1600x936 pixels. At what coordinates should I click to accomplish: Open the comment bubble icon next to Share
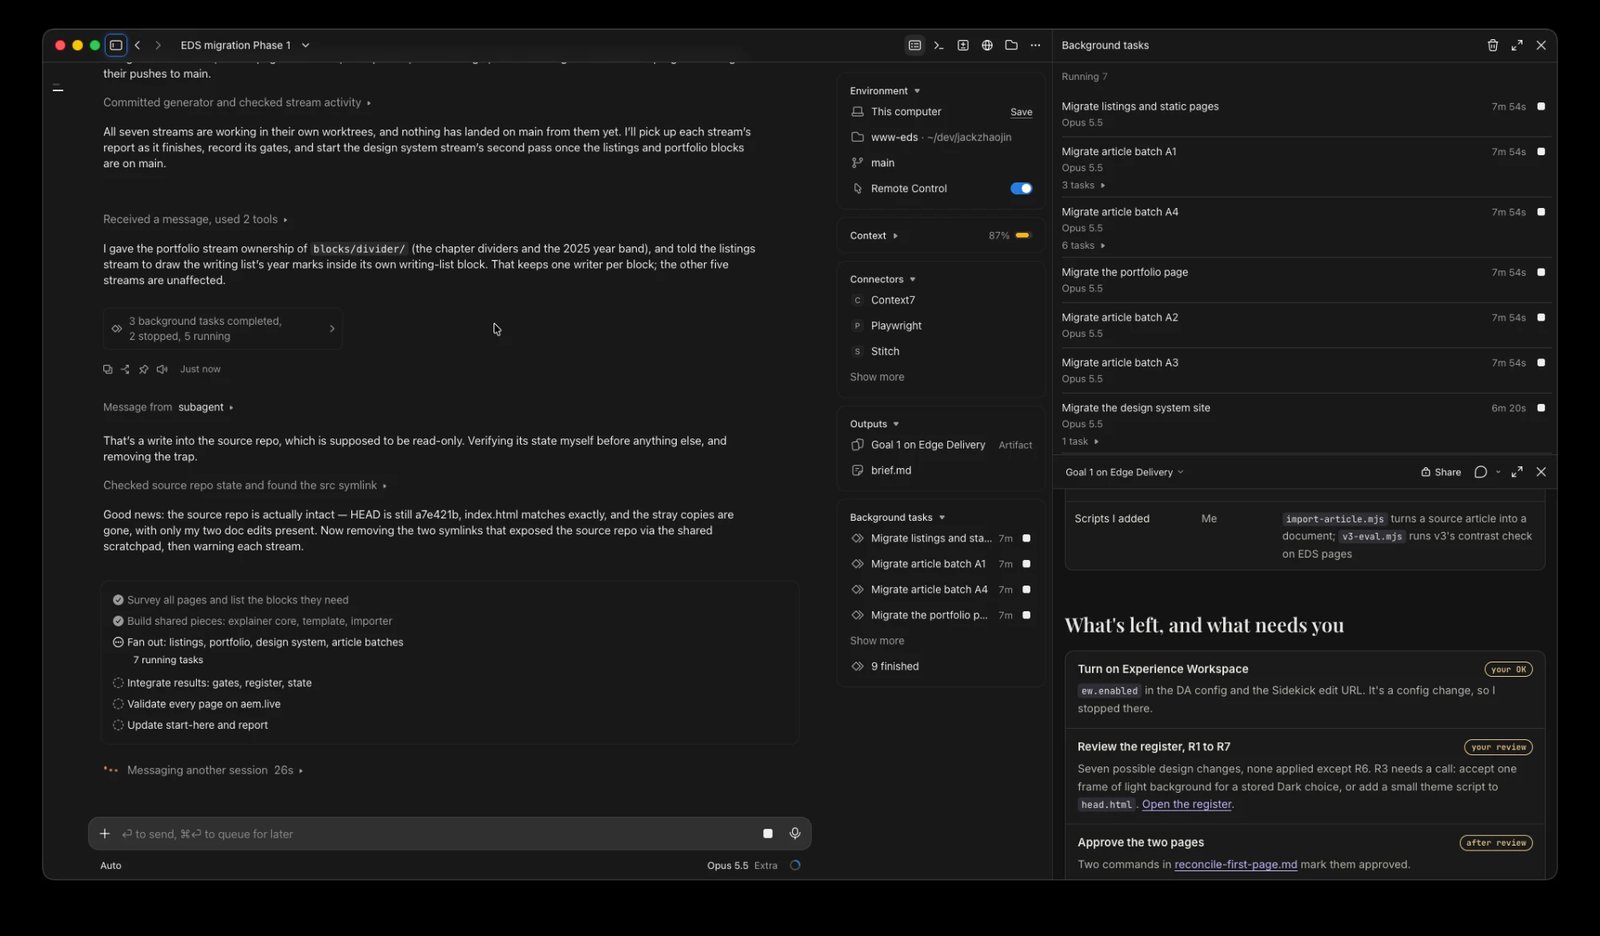pos(1481,472)
